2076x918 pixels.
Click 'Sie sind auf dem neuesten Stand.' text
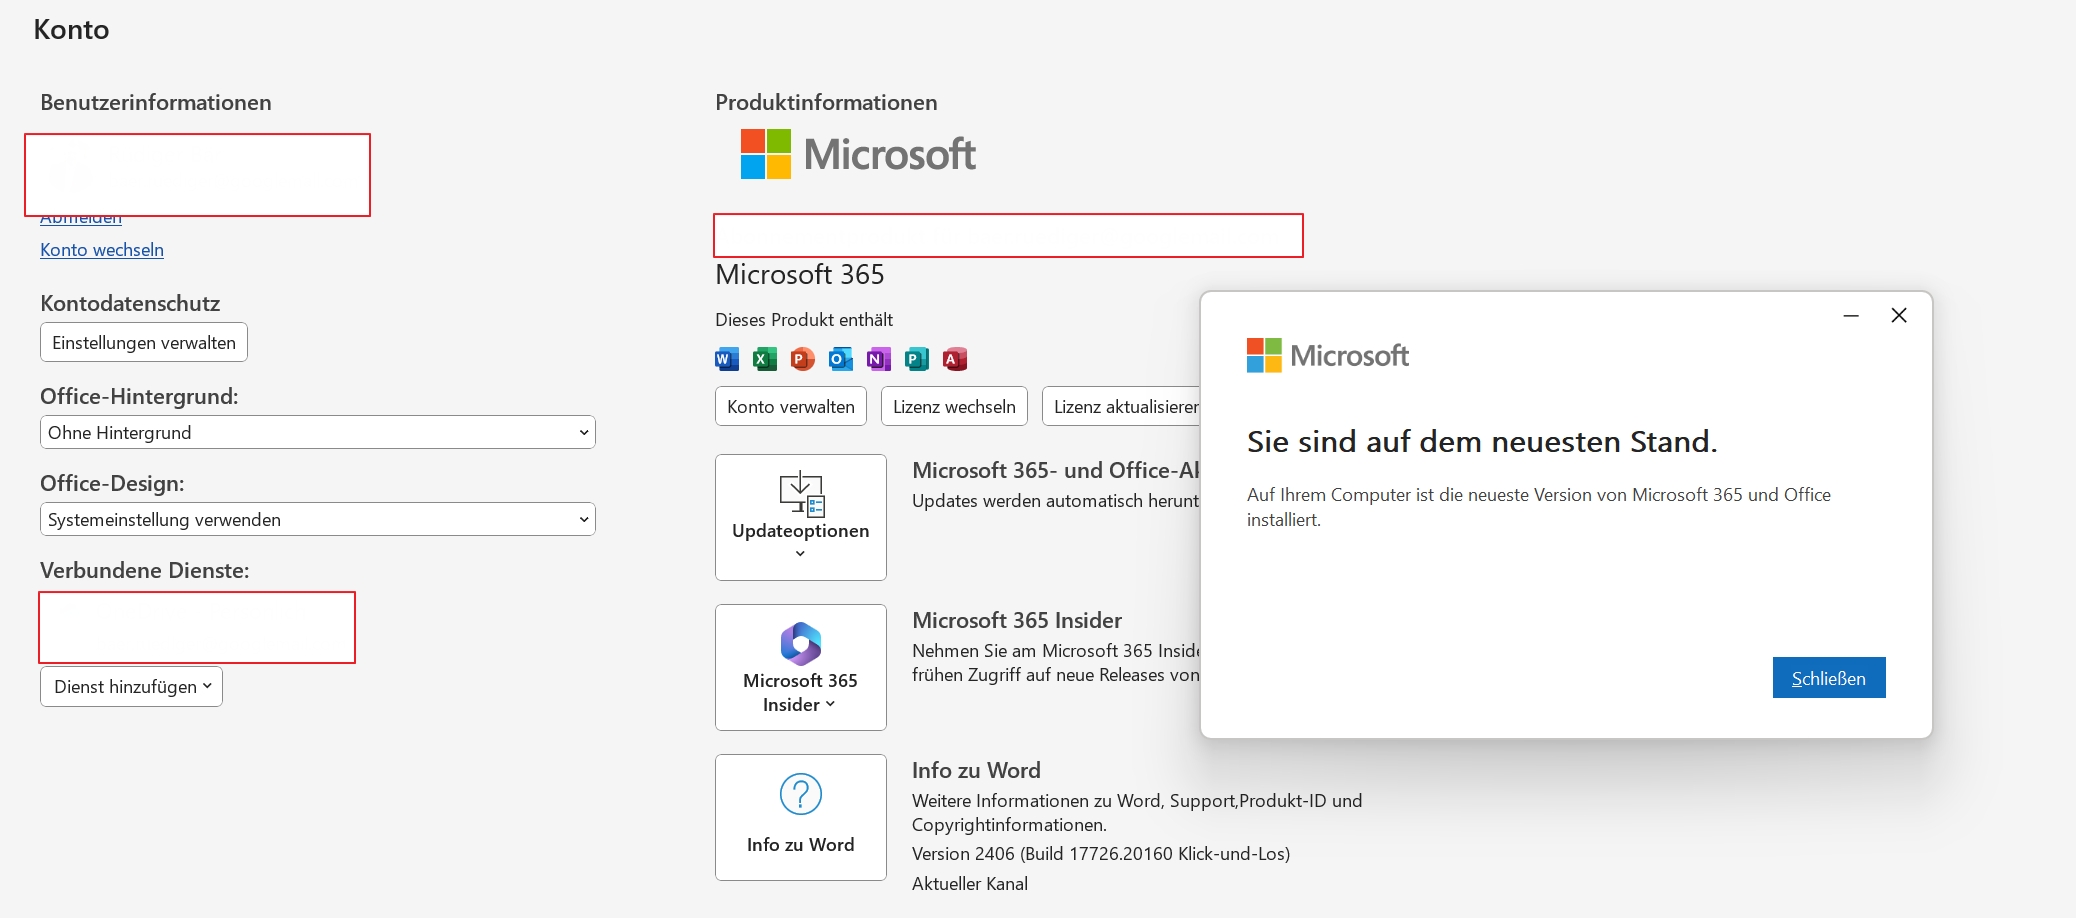[x=1482, y=441]
